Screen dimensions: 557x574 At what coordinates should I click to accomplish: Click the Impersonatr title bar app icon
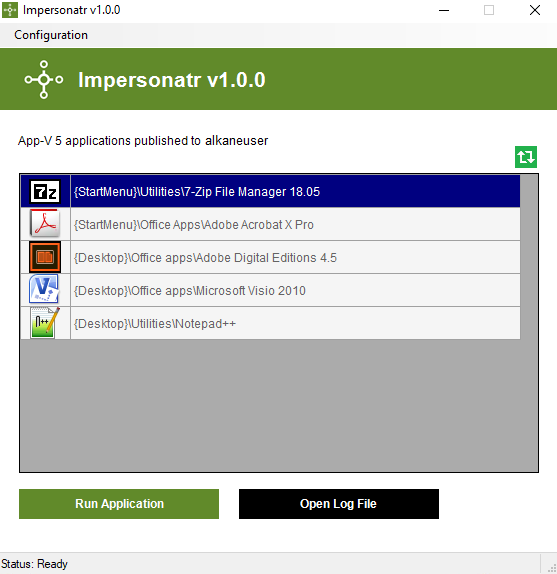[x=10, y=10]
